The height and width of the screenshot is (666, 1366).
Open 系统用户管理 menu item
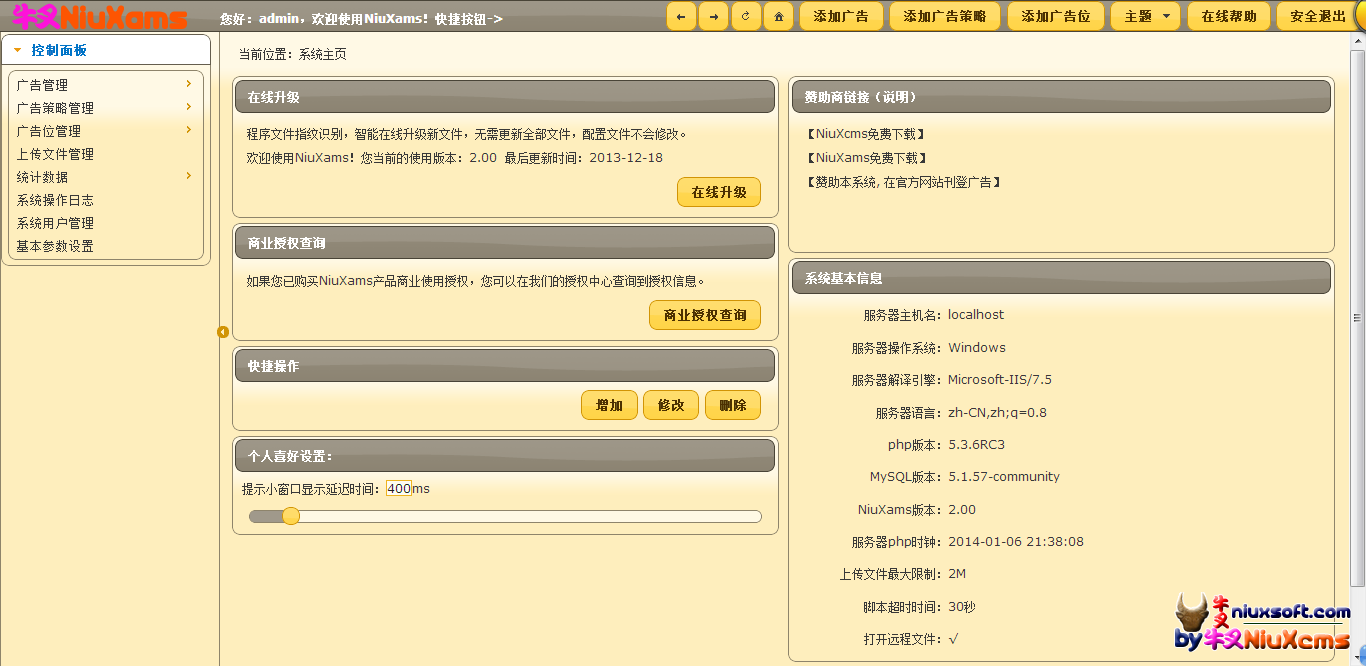pyautogui.click(x=55, y=223)
